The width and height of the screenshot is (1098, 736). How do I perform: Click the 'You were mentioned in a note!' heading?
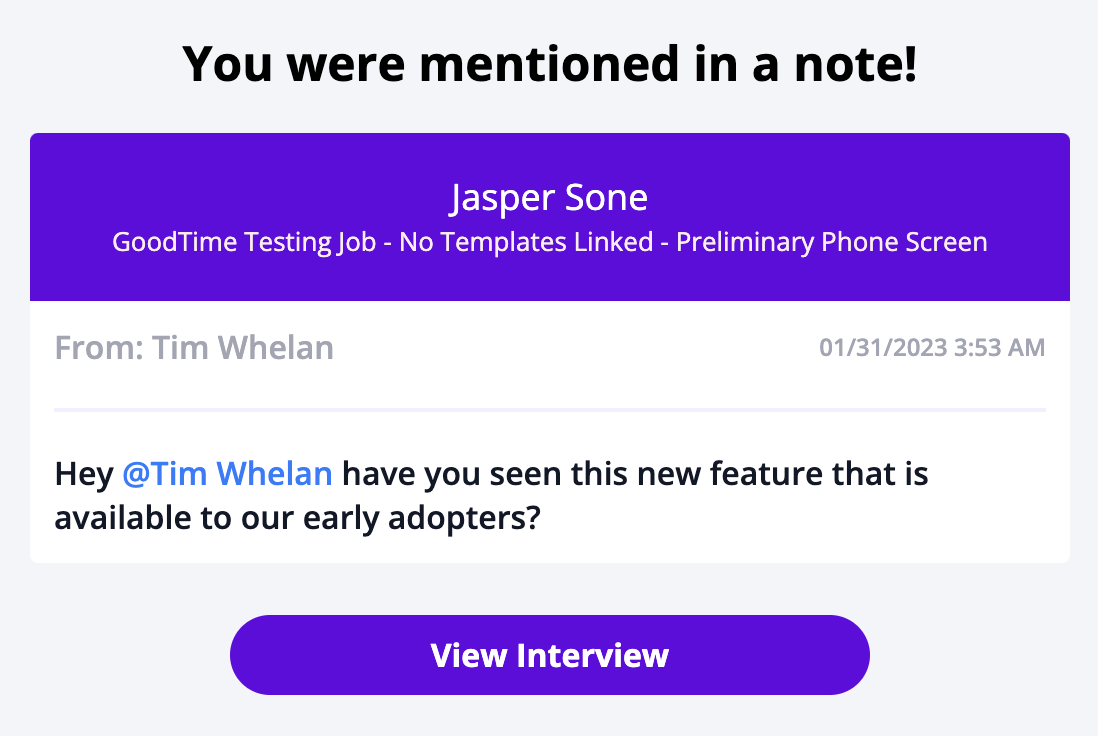click(549, 65)
